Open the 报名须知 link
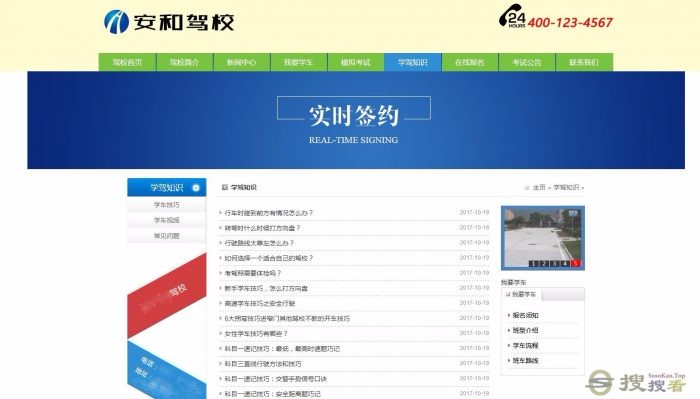The width and height of the screenshot is (700, 399). click(x=525, y=316)
